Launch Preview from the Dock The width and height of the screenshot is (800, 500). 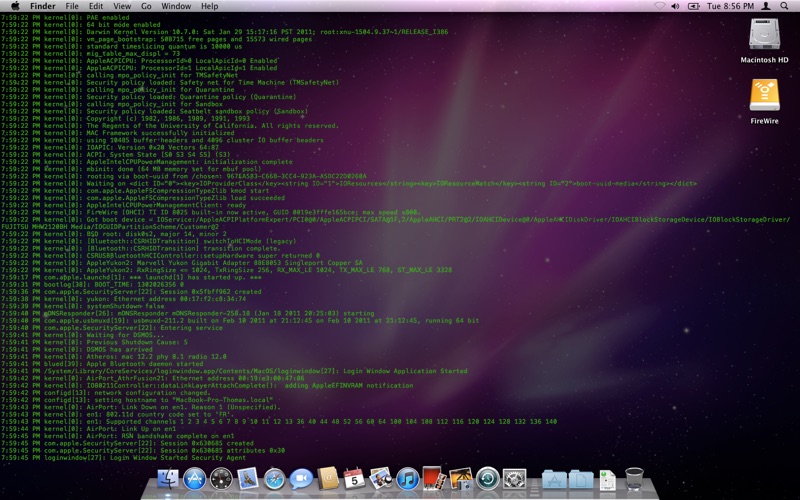(381, 480)
